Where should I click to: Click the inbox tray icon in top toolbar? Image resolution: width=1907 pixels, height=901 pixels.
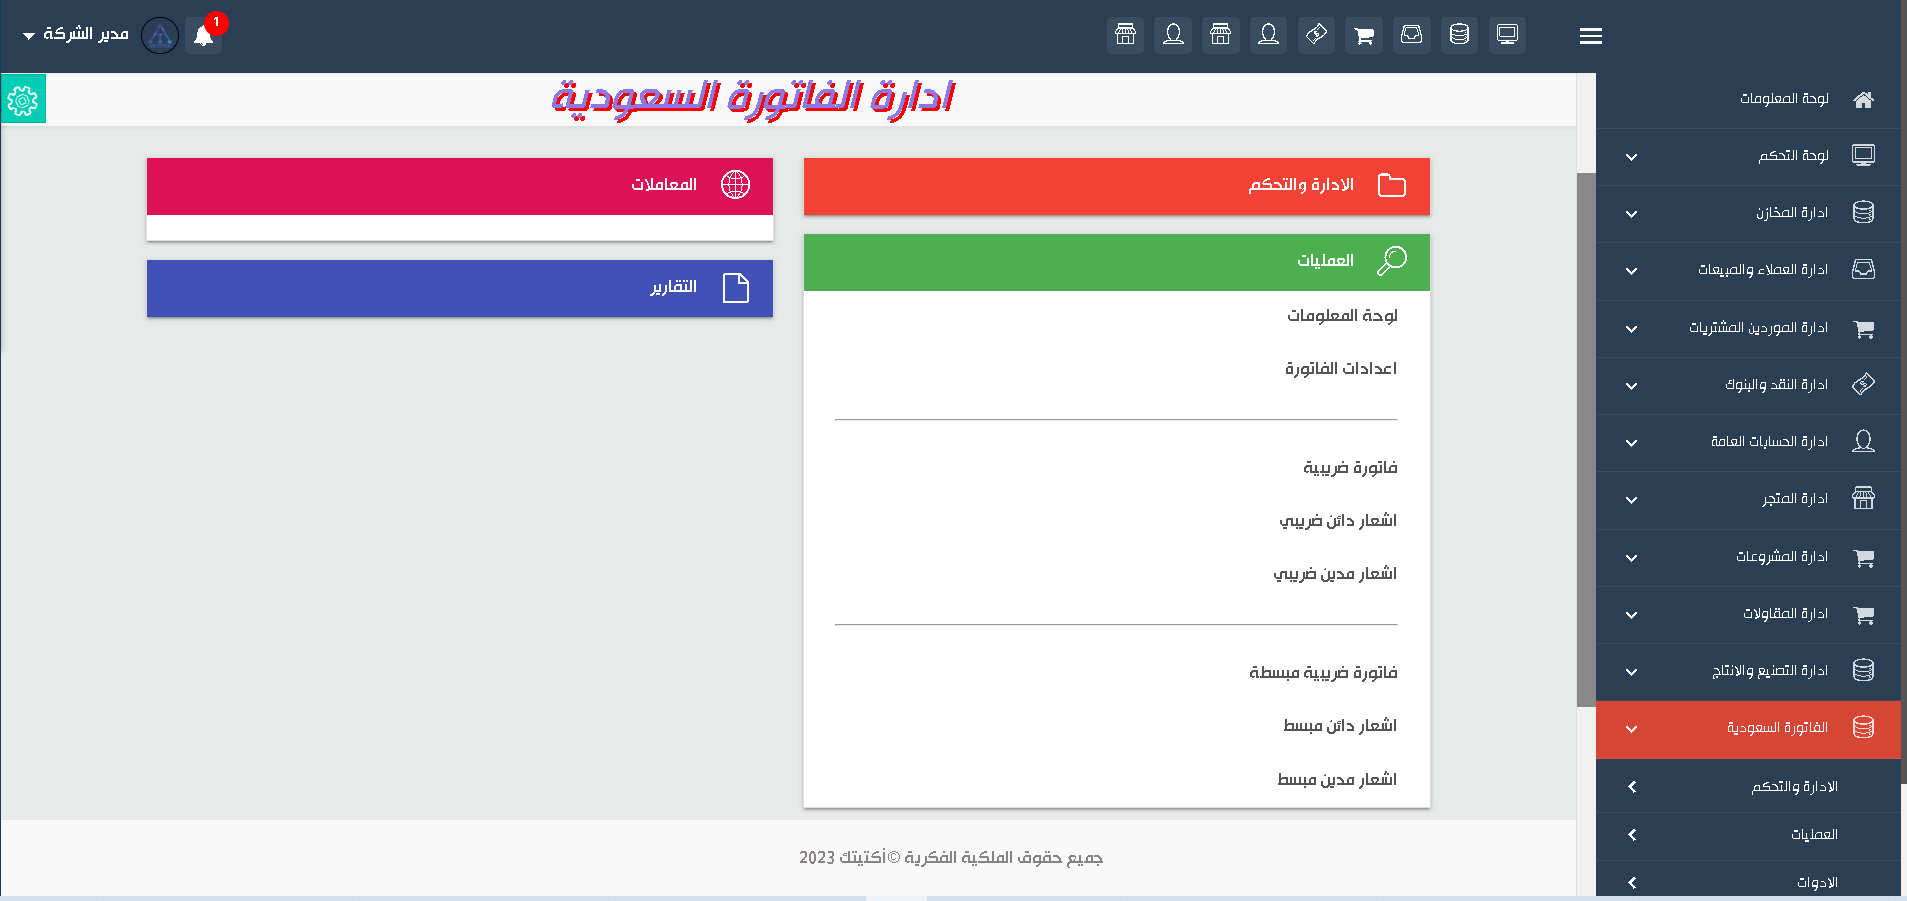(1411, 35)
